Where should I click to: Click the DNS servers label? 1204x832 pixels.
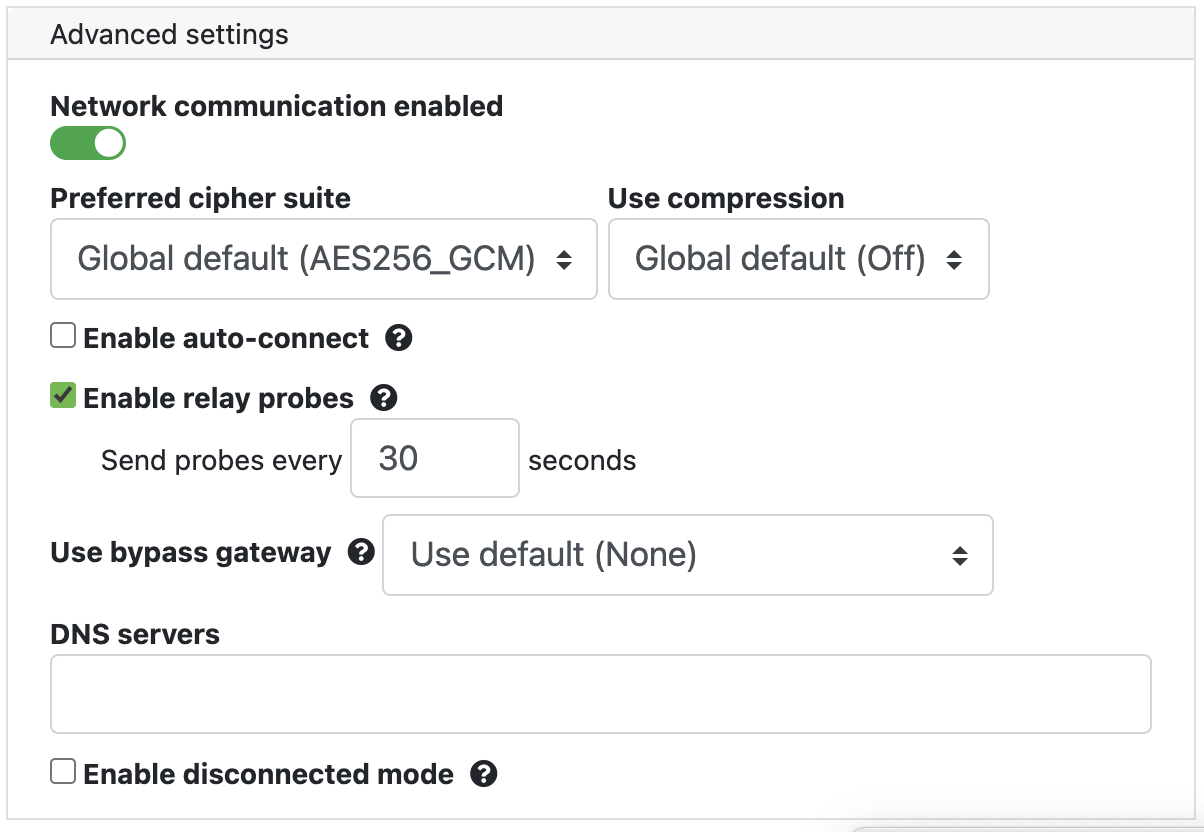pyautogui.click(x=135, y=634)
